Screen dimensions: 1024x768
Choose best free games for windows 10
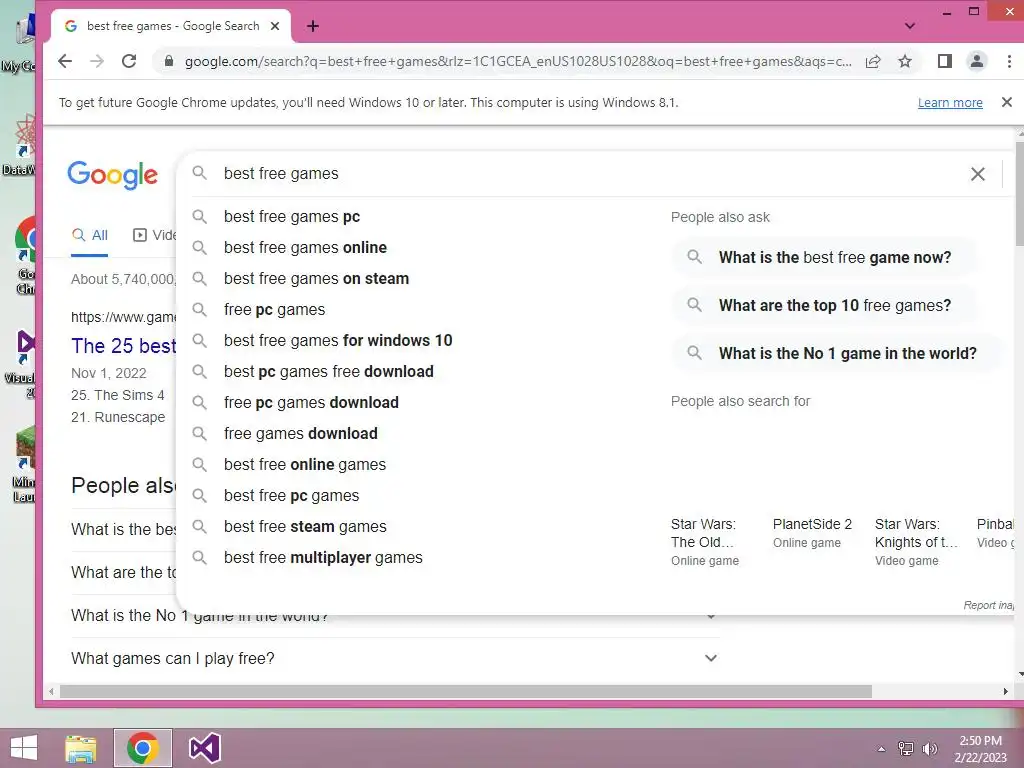coord(338,341)
